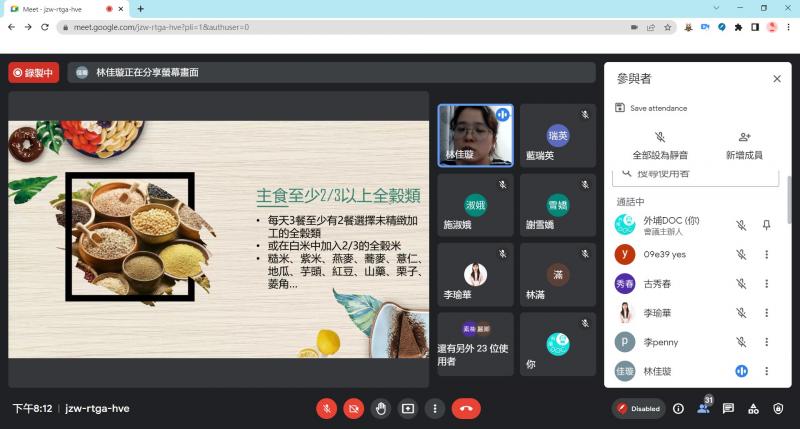Toggle the Disabled extension pill

[638, 408]
